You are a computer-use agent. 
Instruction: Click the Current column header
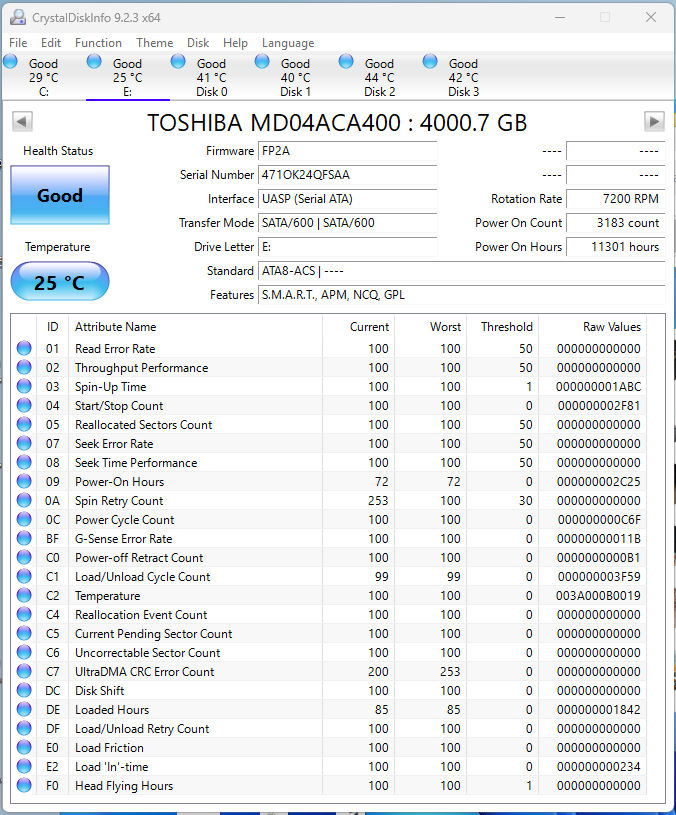[x=359, y=326]
